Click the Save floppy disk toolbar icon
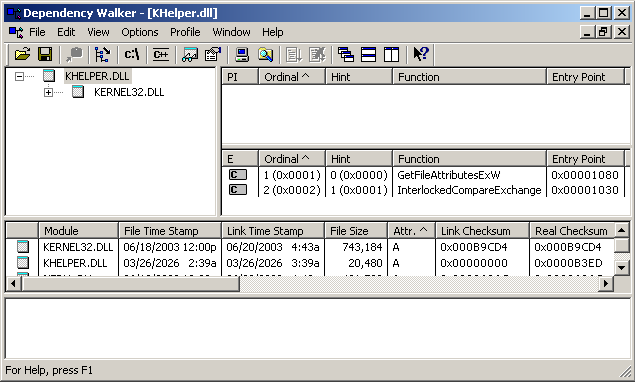Image resolution: width=635 pixels, height=382 pixels. tap(45, 54)
